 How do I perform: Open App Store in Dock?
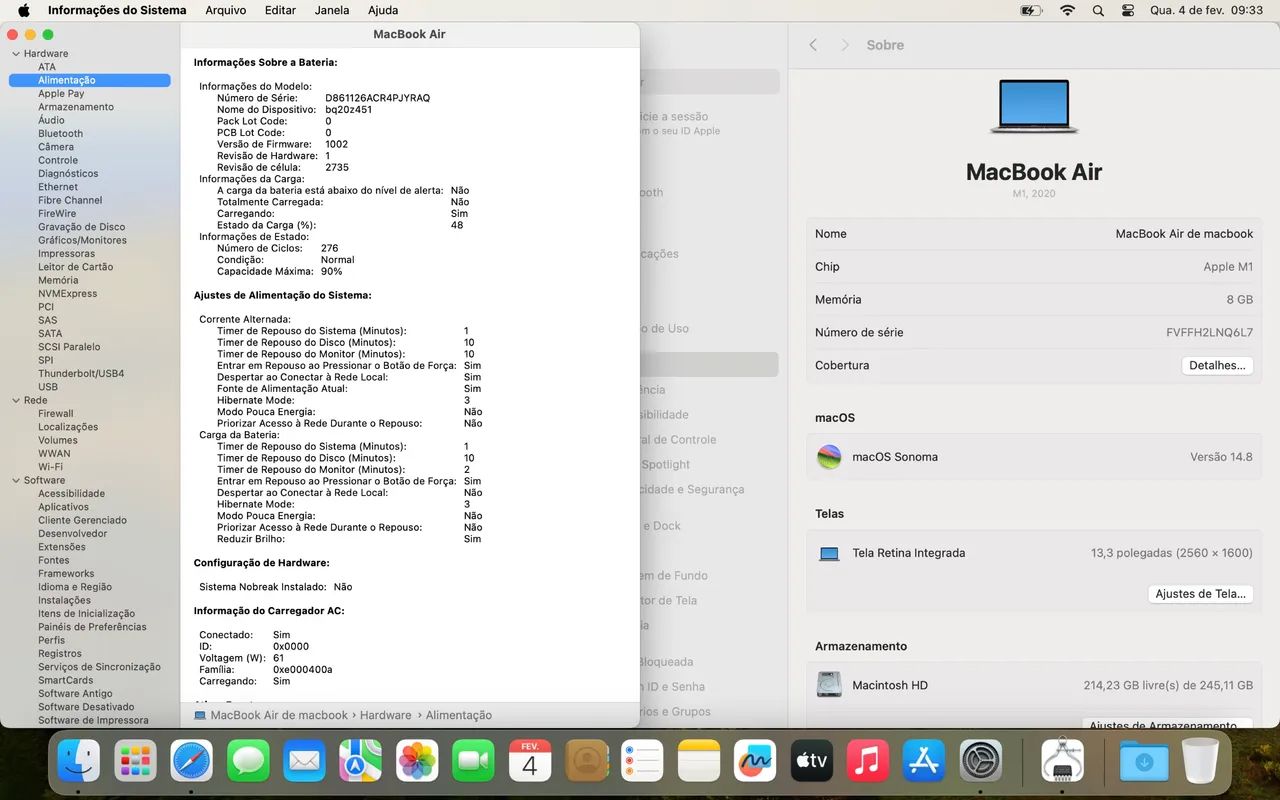(x=924, y=761)
